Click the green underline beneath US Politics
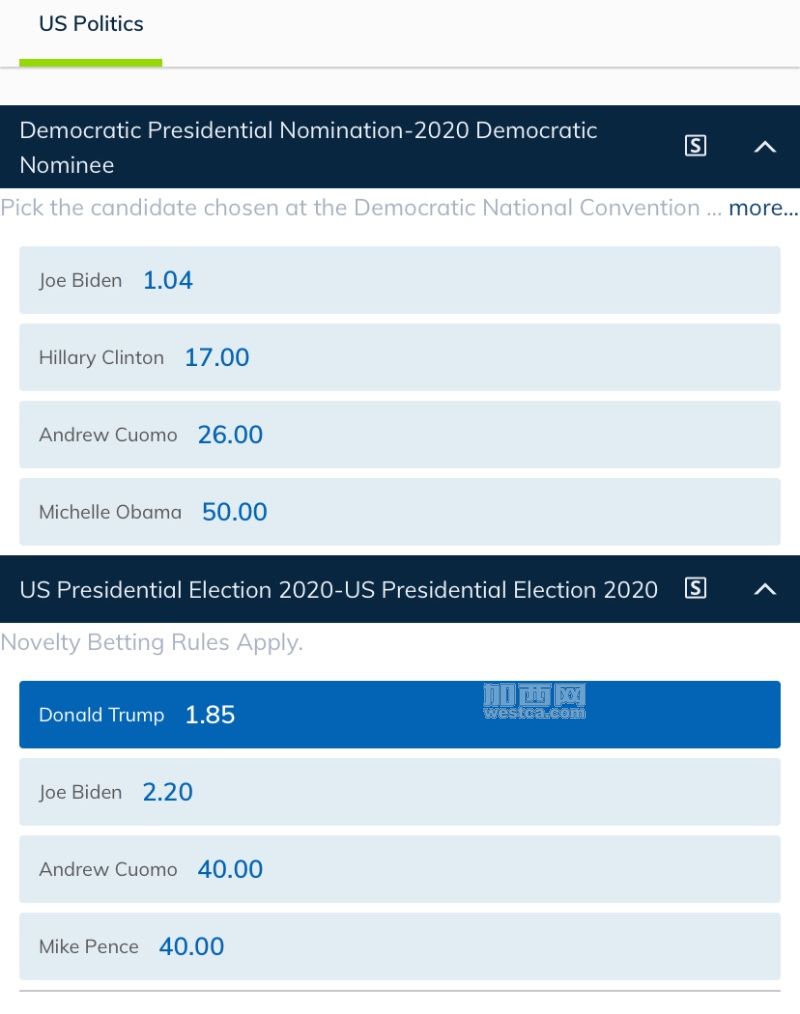Image resolution: width=800 pixels, height=1014 pixels. click(x=91, y=62)
